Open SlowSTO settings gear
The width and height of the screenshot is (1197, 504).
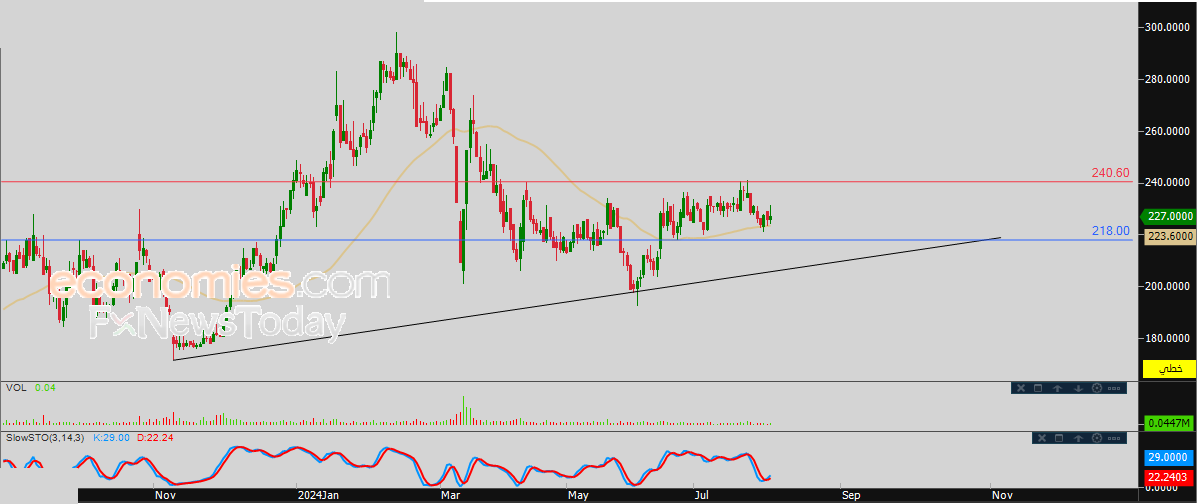(x=1097, y=438)
